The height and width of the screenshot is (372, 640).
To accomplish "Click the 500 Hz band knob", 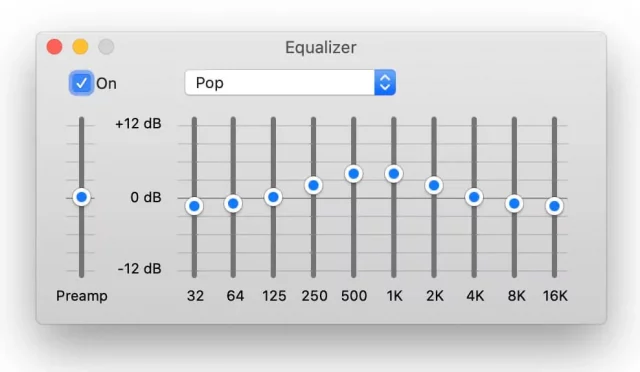I will [x=353, y=174].
